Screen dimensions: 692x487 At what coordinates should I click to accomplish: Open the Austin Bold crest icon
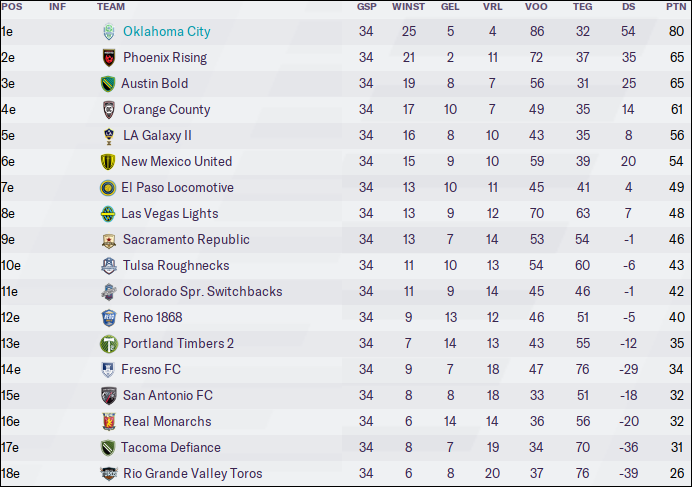[x=108, y=84]
